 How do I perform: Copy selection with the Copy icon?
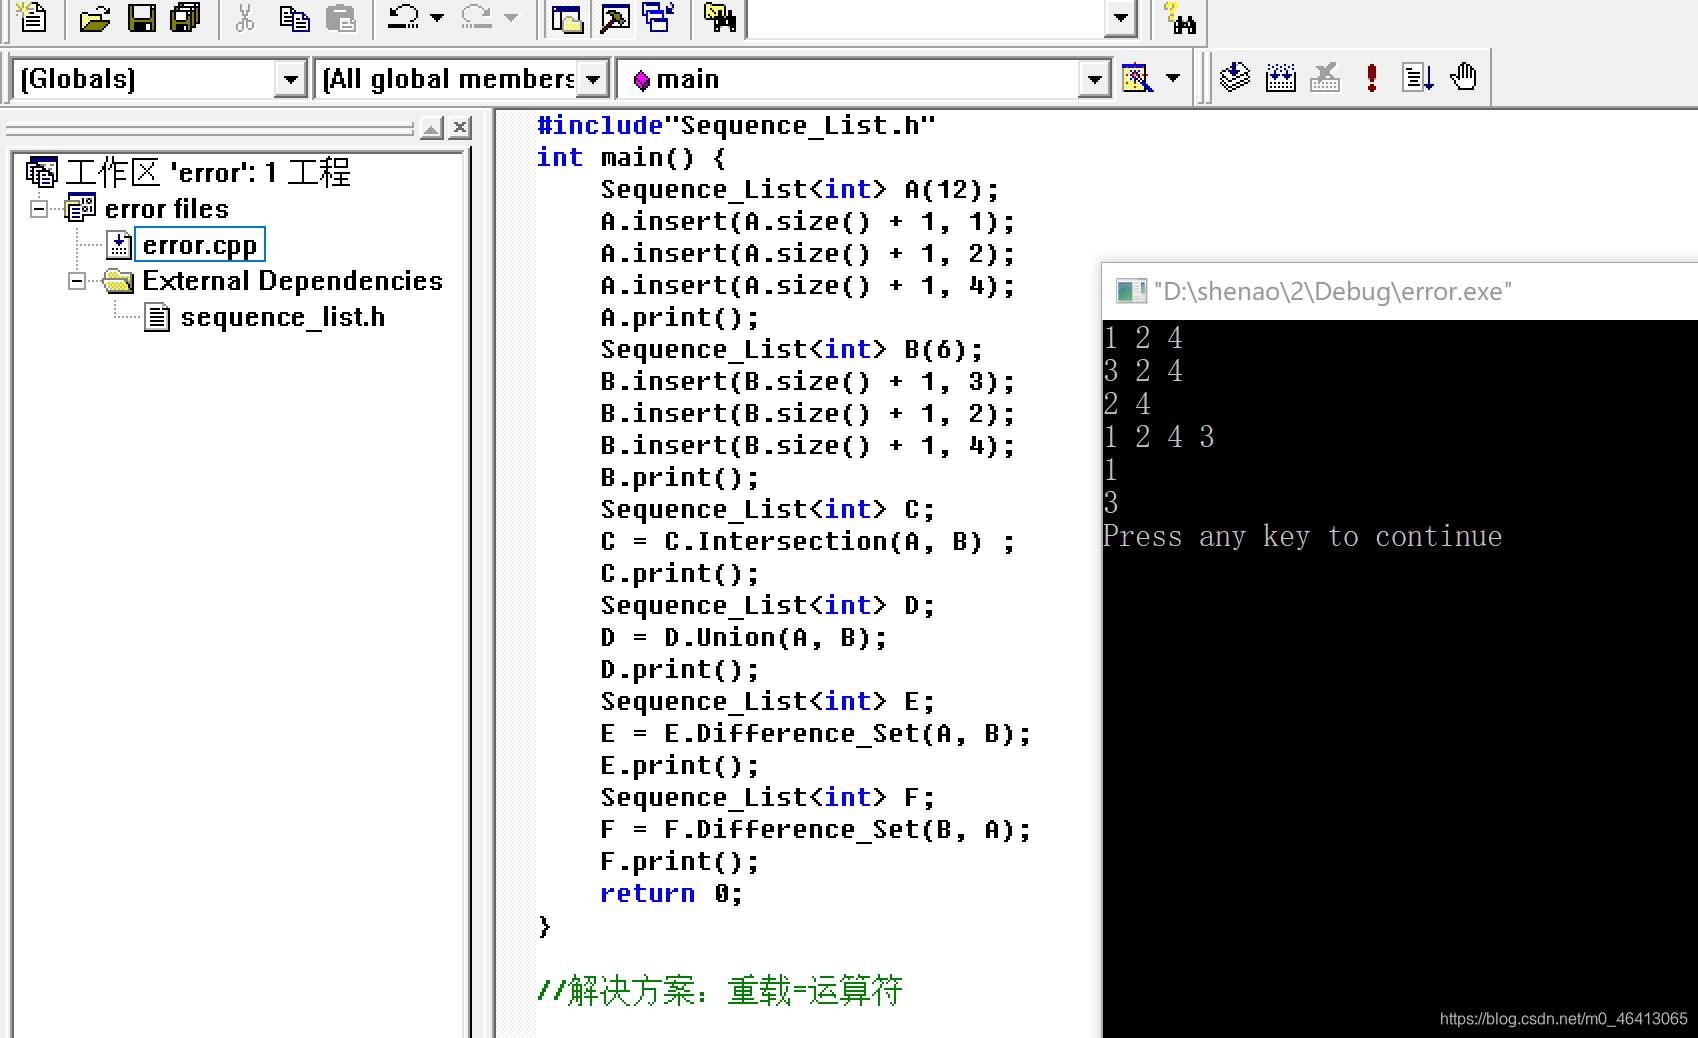(294, 17)
